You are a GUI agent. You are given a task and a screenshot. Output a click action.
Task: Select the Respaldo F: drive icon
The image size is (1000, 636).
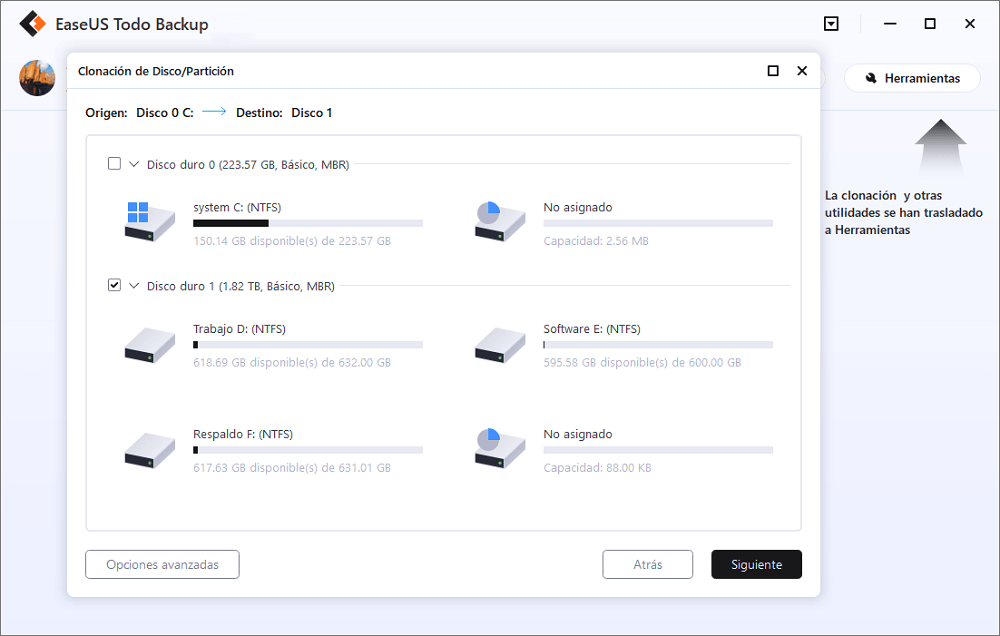(149, 448)
